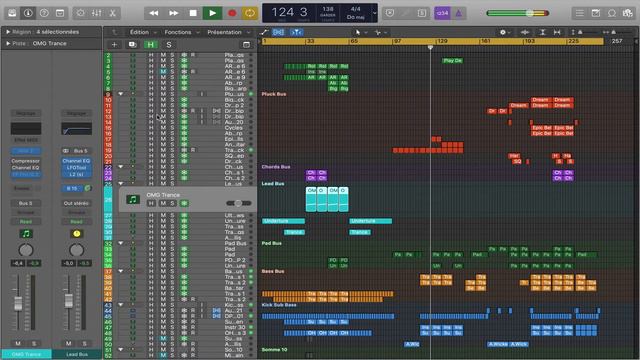
Task: Toggle the automation display icon
Action: (x=264, y=32)
